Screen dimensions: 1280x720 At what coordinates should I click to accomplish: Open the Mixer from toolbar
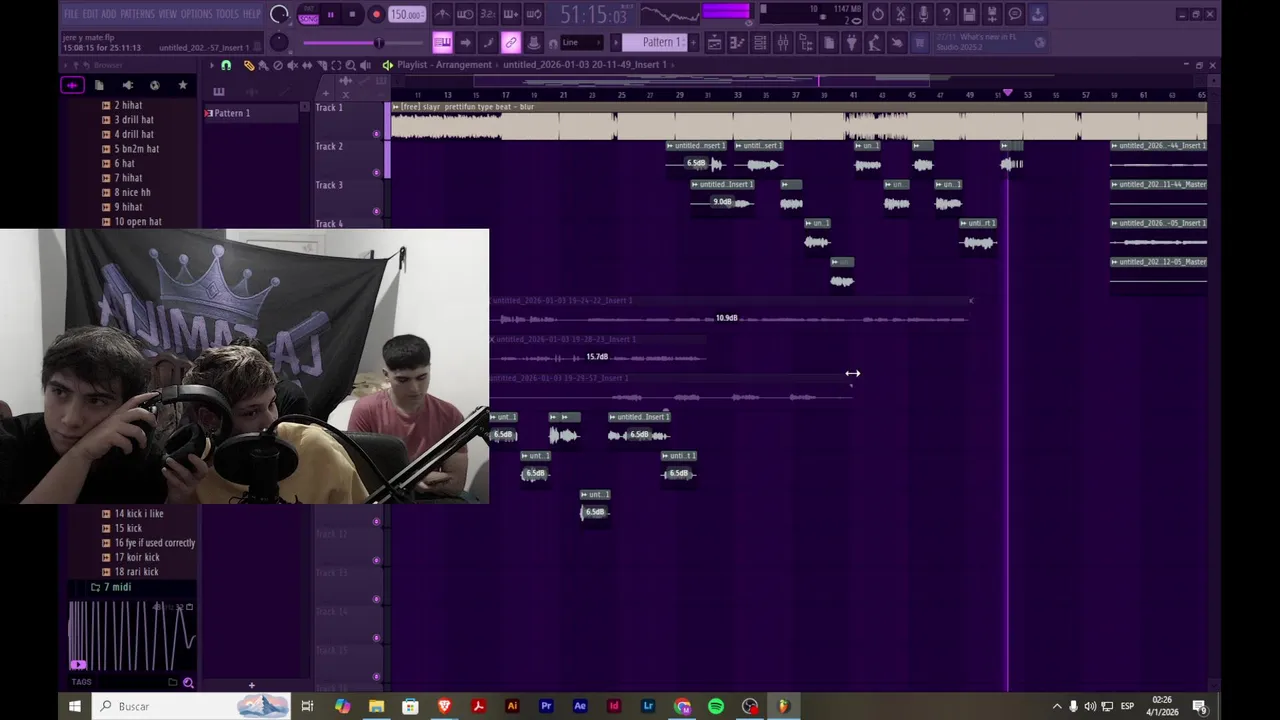[783, 43]
